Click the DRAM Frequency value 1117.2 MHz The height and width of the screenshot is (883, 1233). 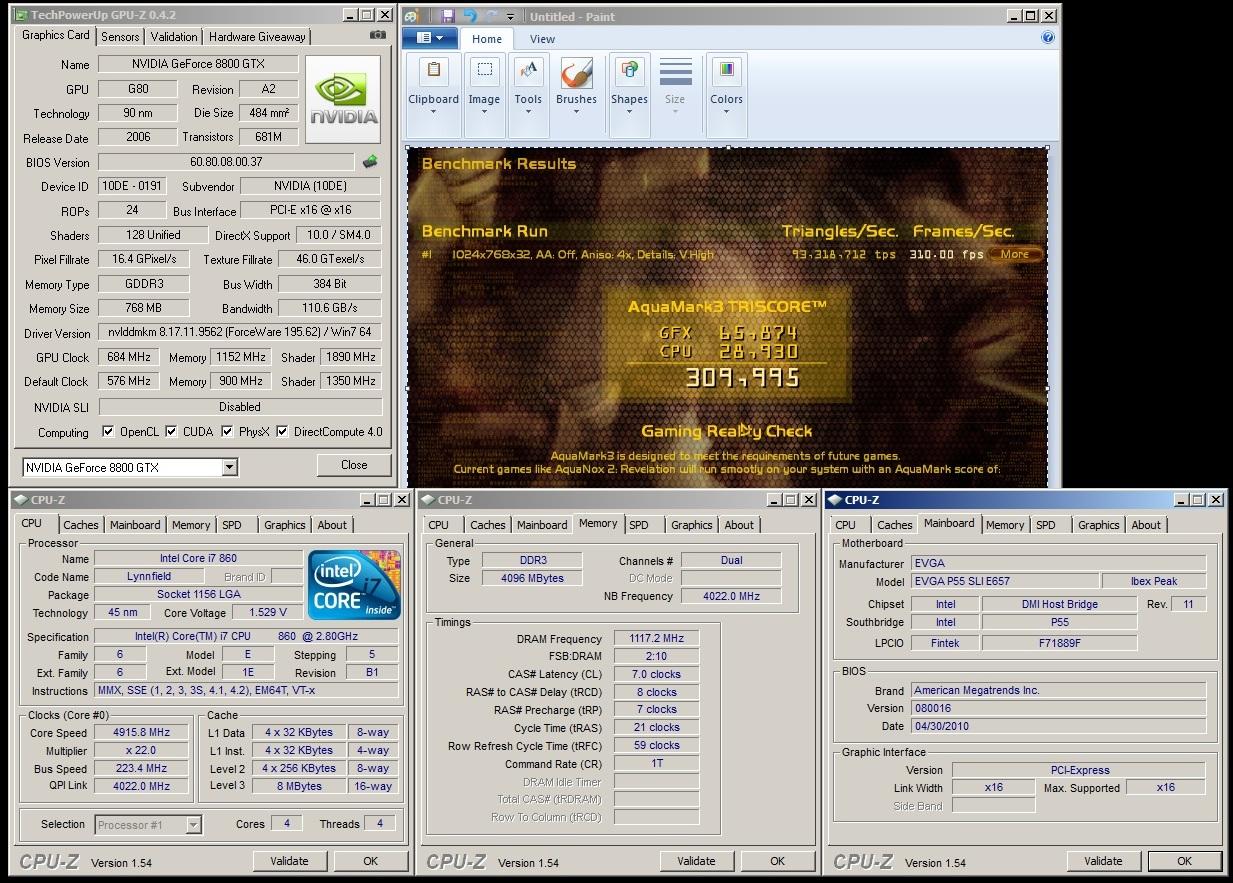[657, 638]
